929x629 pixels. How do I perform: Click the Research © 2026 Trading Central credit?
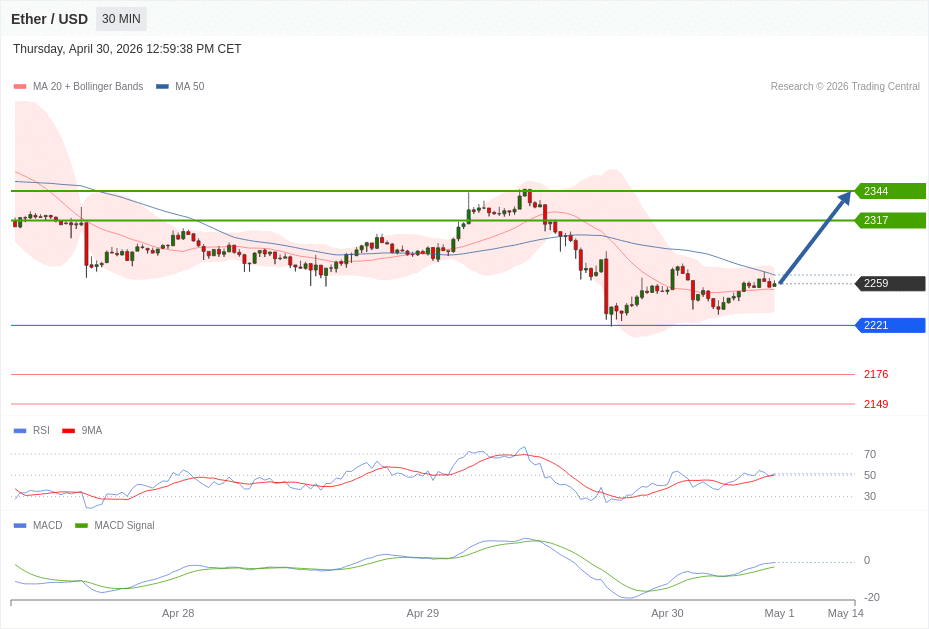[x=845, y=87]
